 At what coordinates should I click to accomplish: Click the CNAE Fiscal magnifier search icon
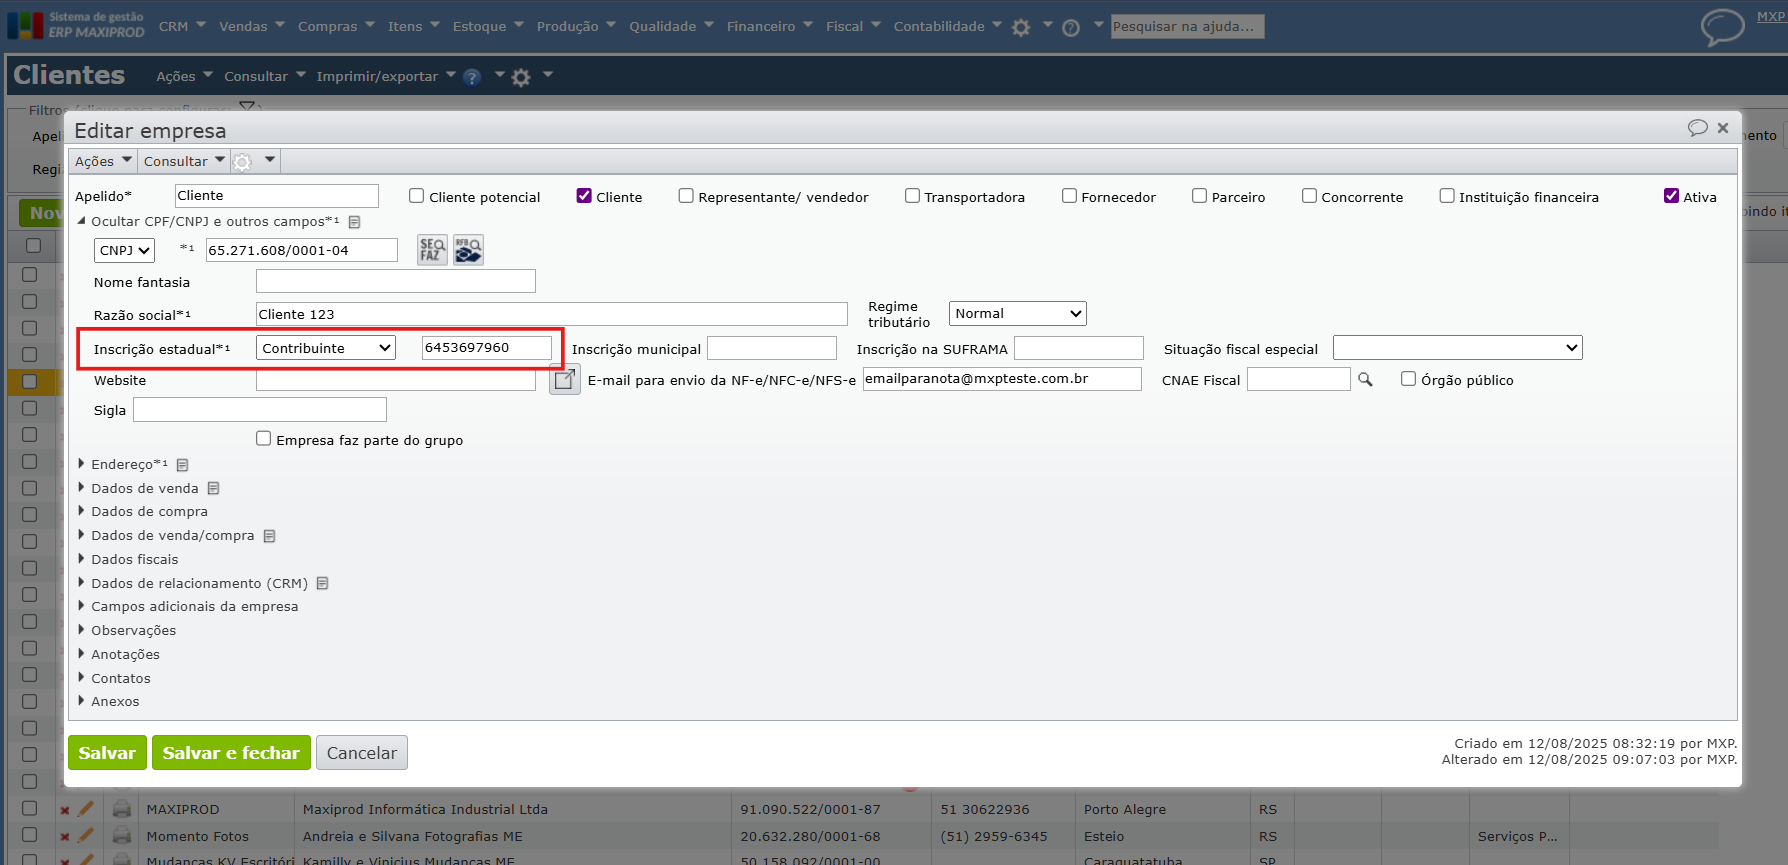(1365, 379)
